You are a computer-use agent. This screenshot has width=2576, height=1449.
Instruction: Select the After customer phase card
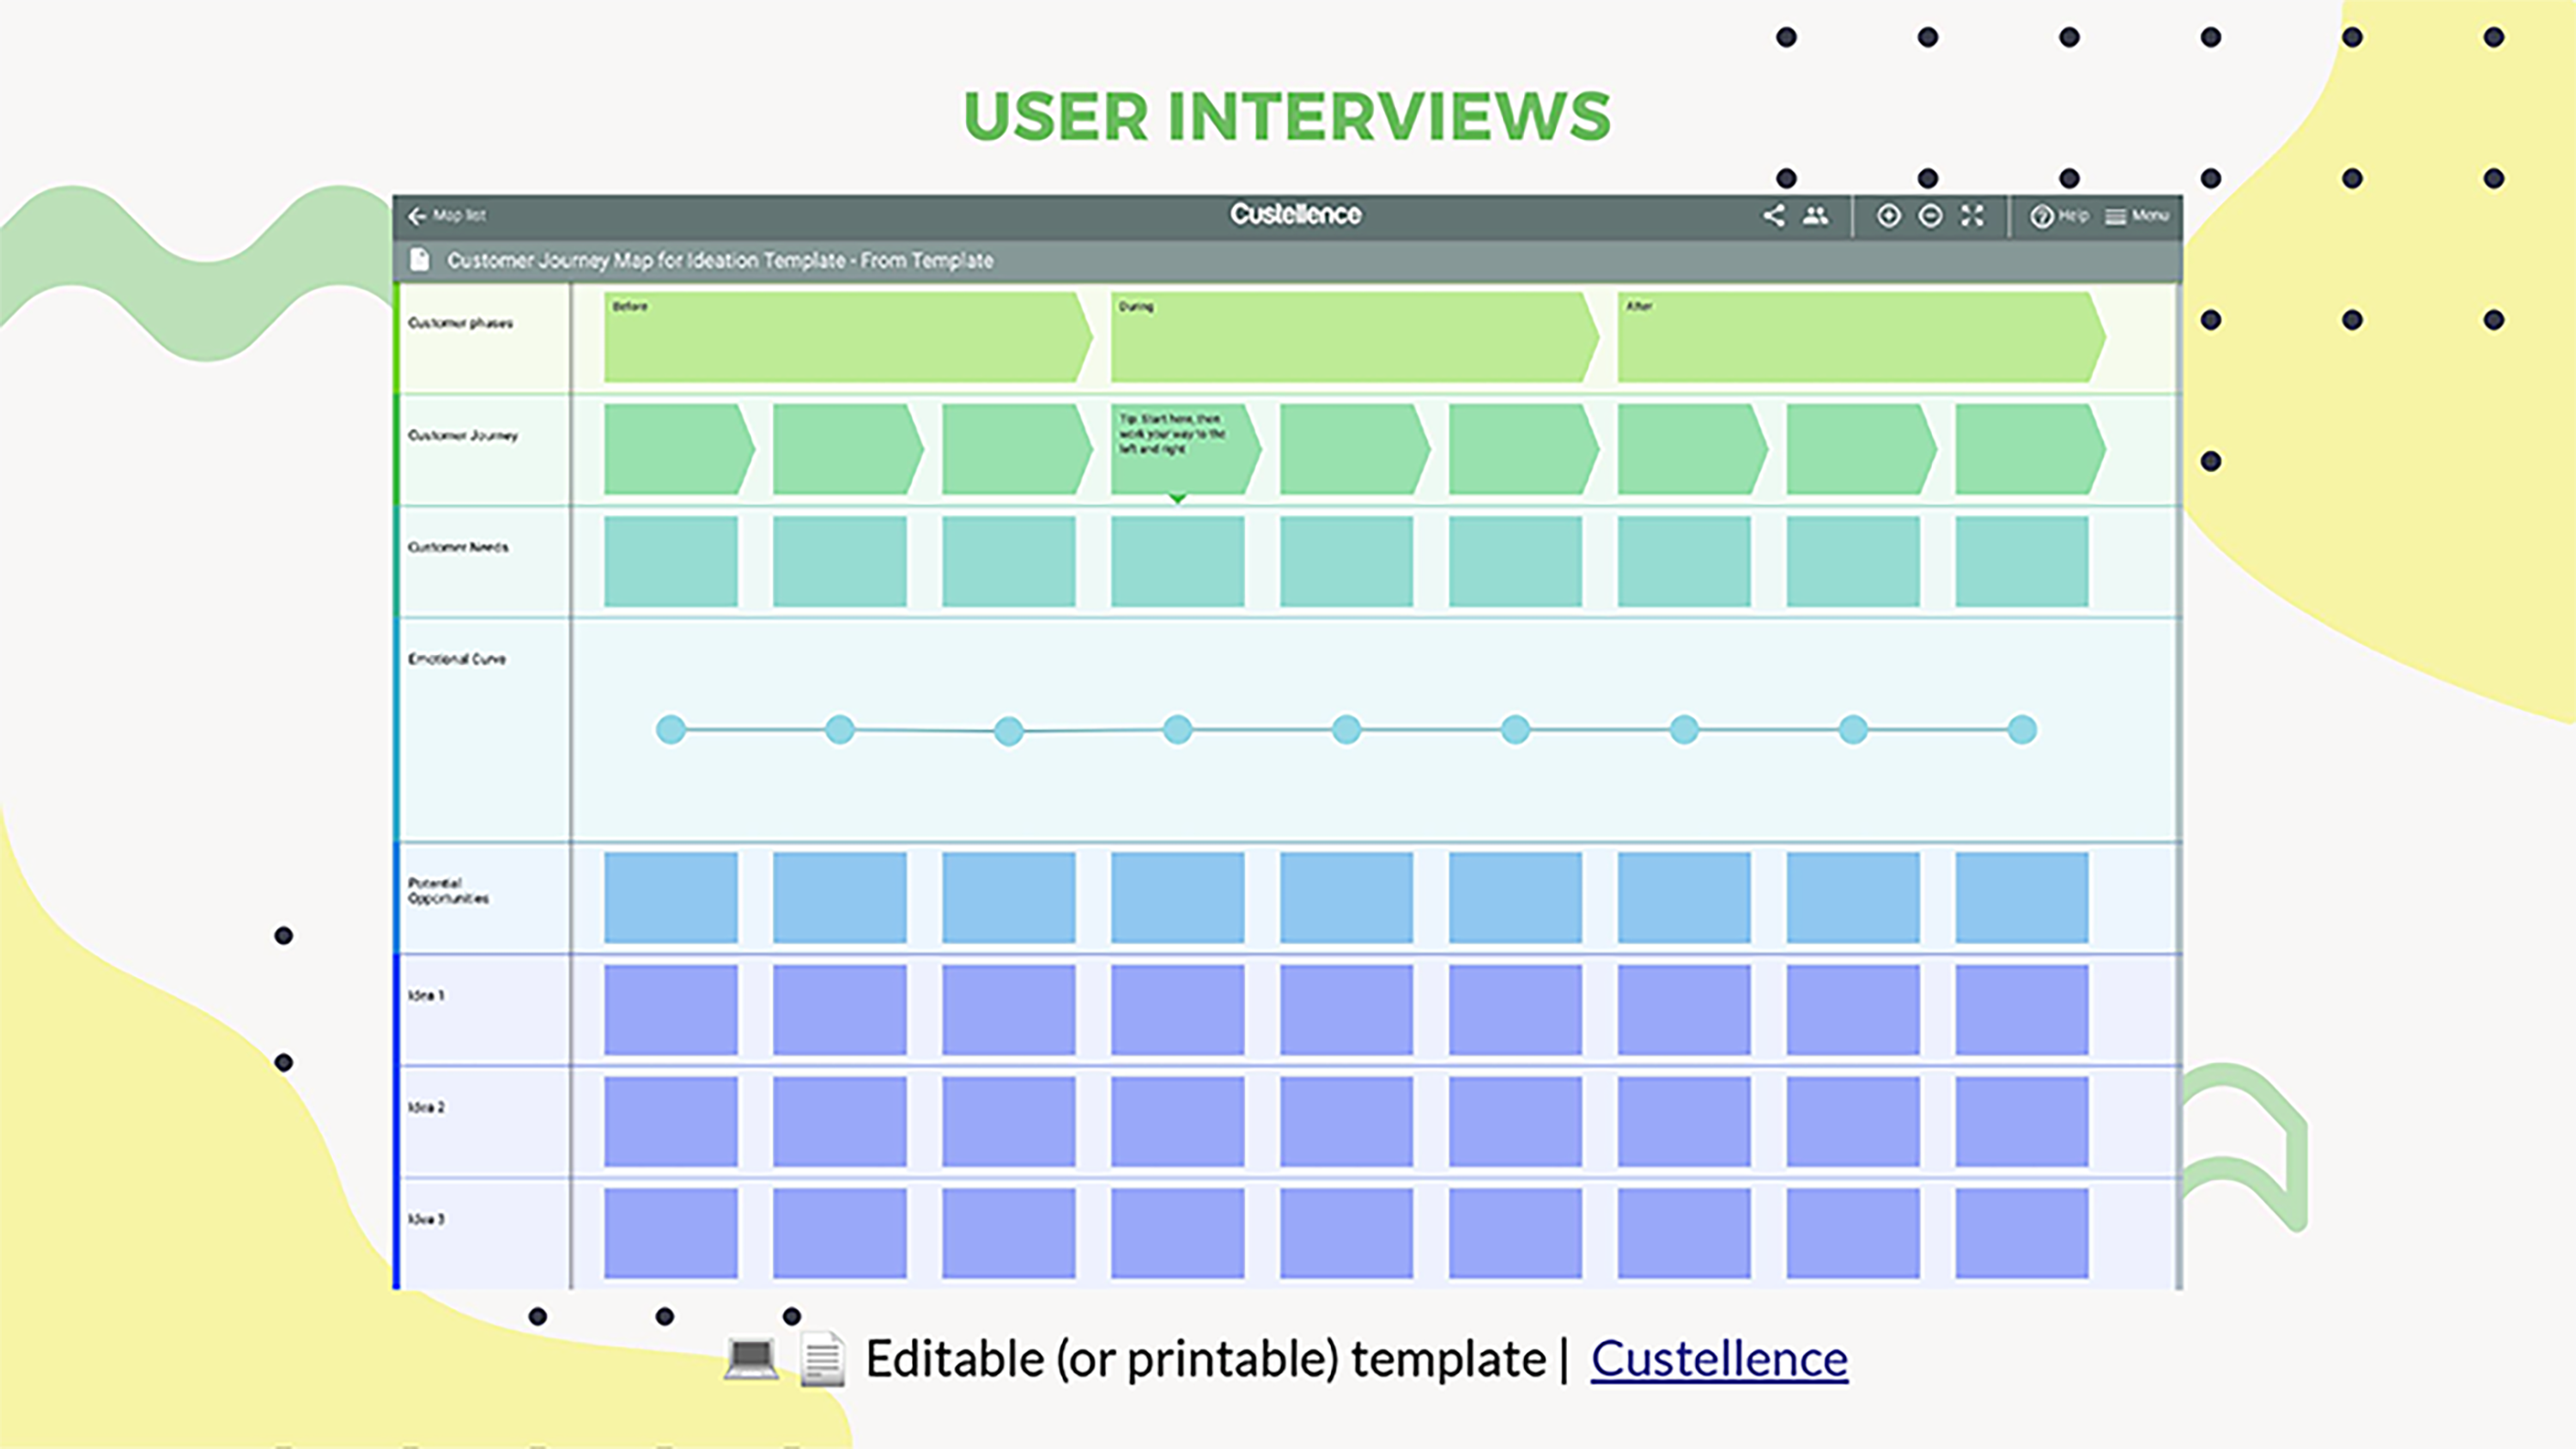(1859, 337)
